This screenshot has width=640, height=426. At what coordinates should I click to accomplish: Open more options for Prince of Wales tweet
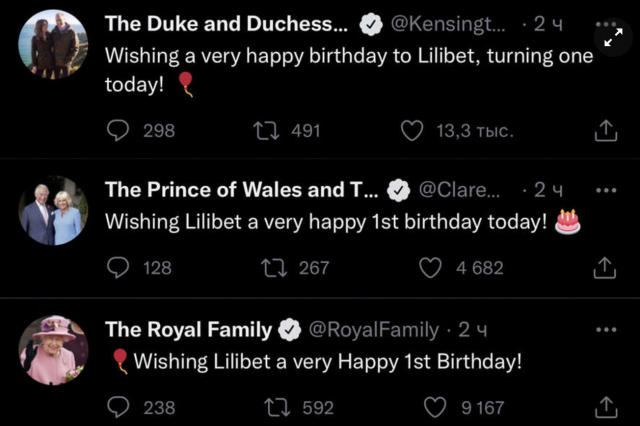606,190
